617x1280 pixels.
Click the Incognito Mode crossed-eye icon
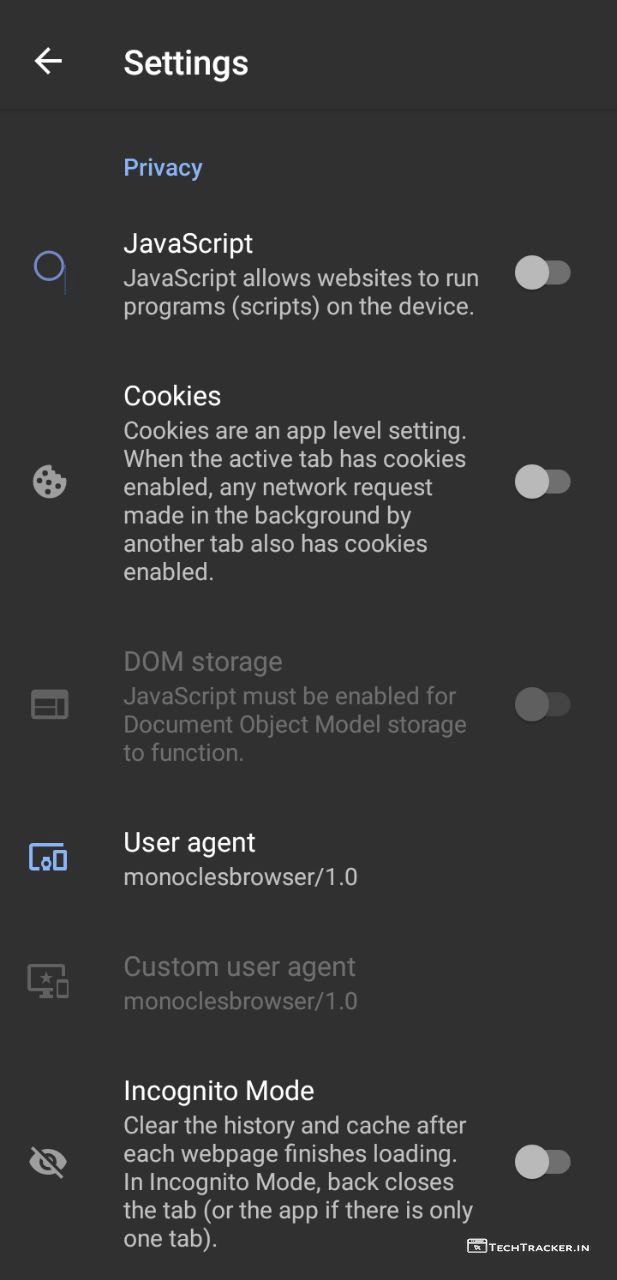tap(48, 1162)
